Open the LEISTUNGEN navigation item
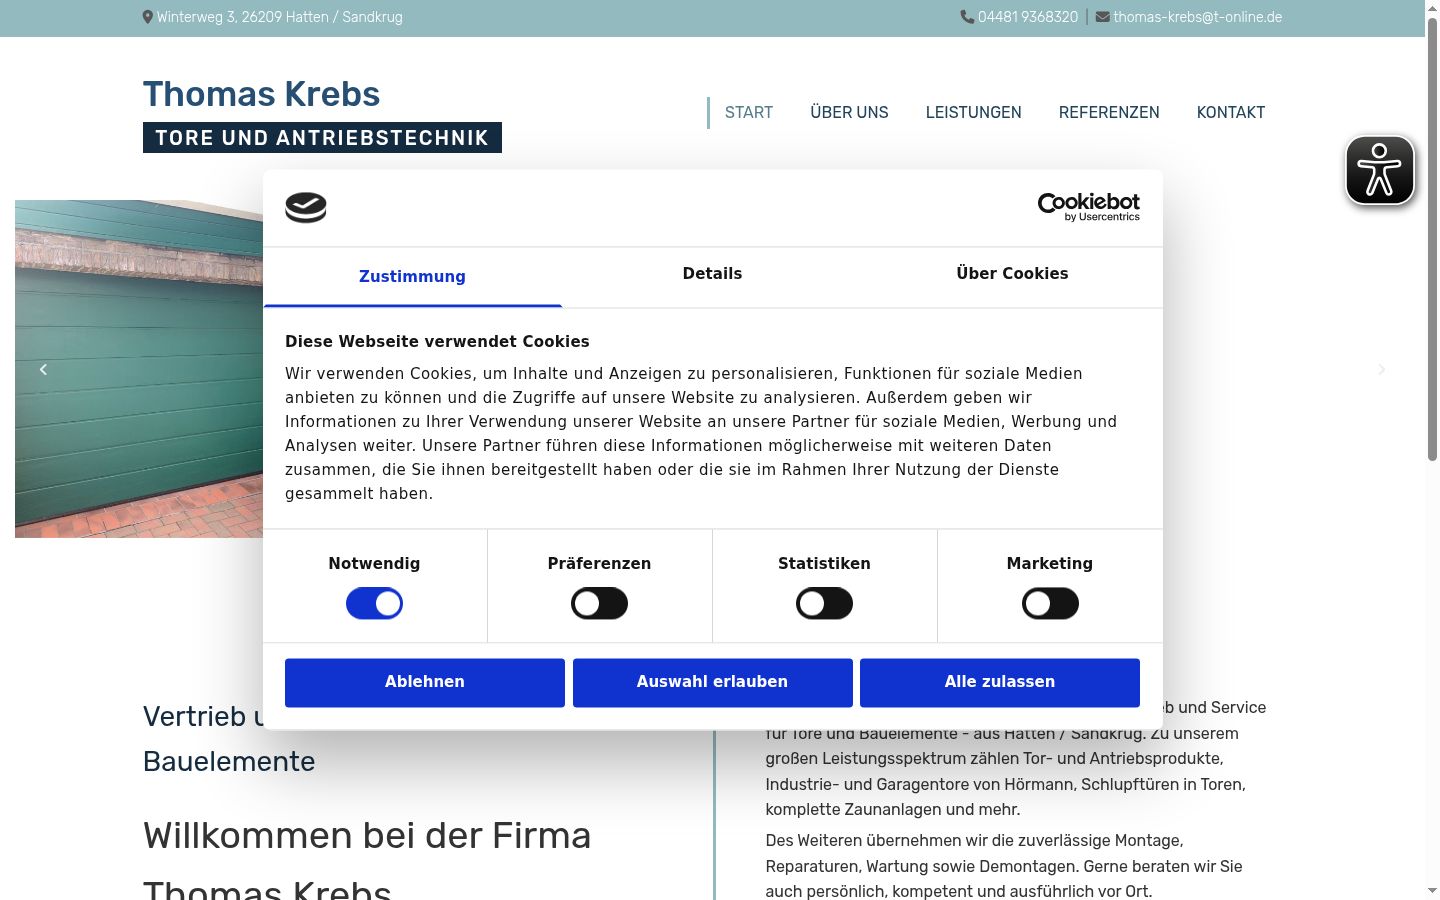The height and width of the screenshot is (900, 1440). [x=973, y=112]
